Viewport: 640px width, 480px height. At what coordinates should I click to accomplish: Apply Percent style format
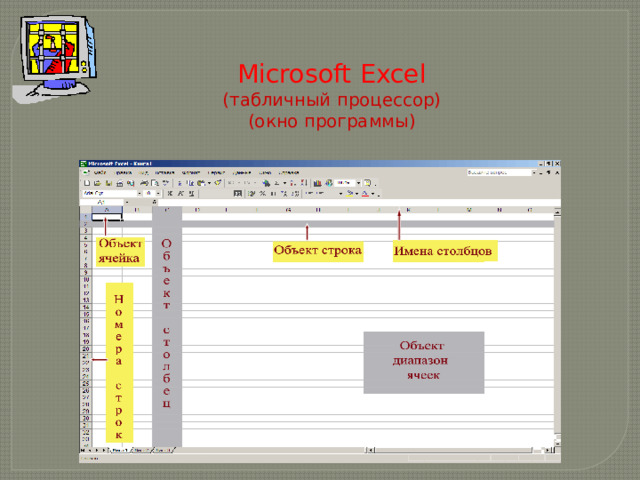262,193
